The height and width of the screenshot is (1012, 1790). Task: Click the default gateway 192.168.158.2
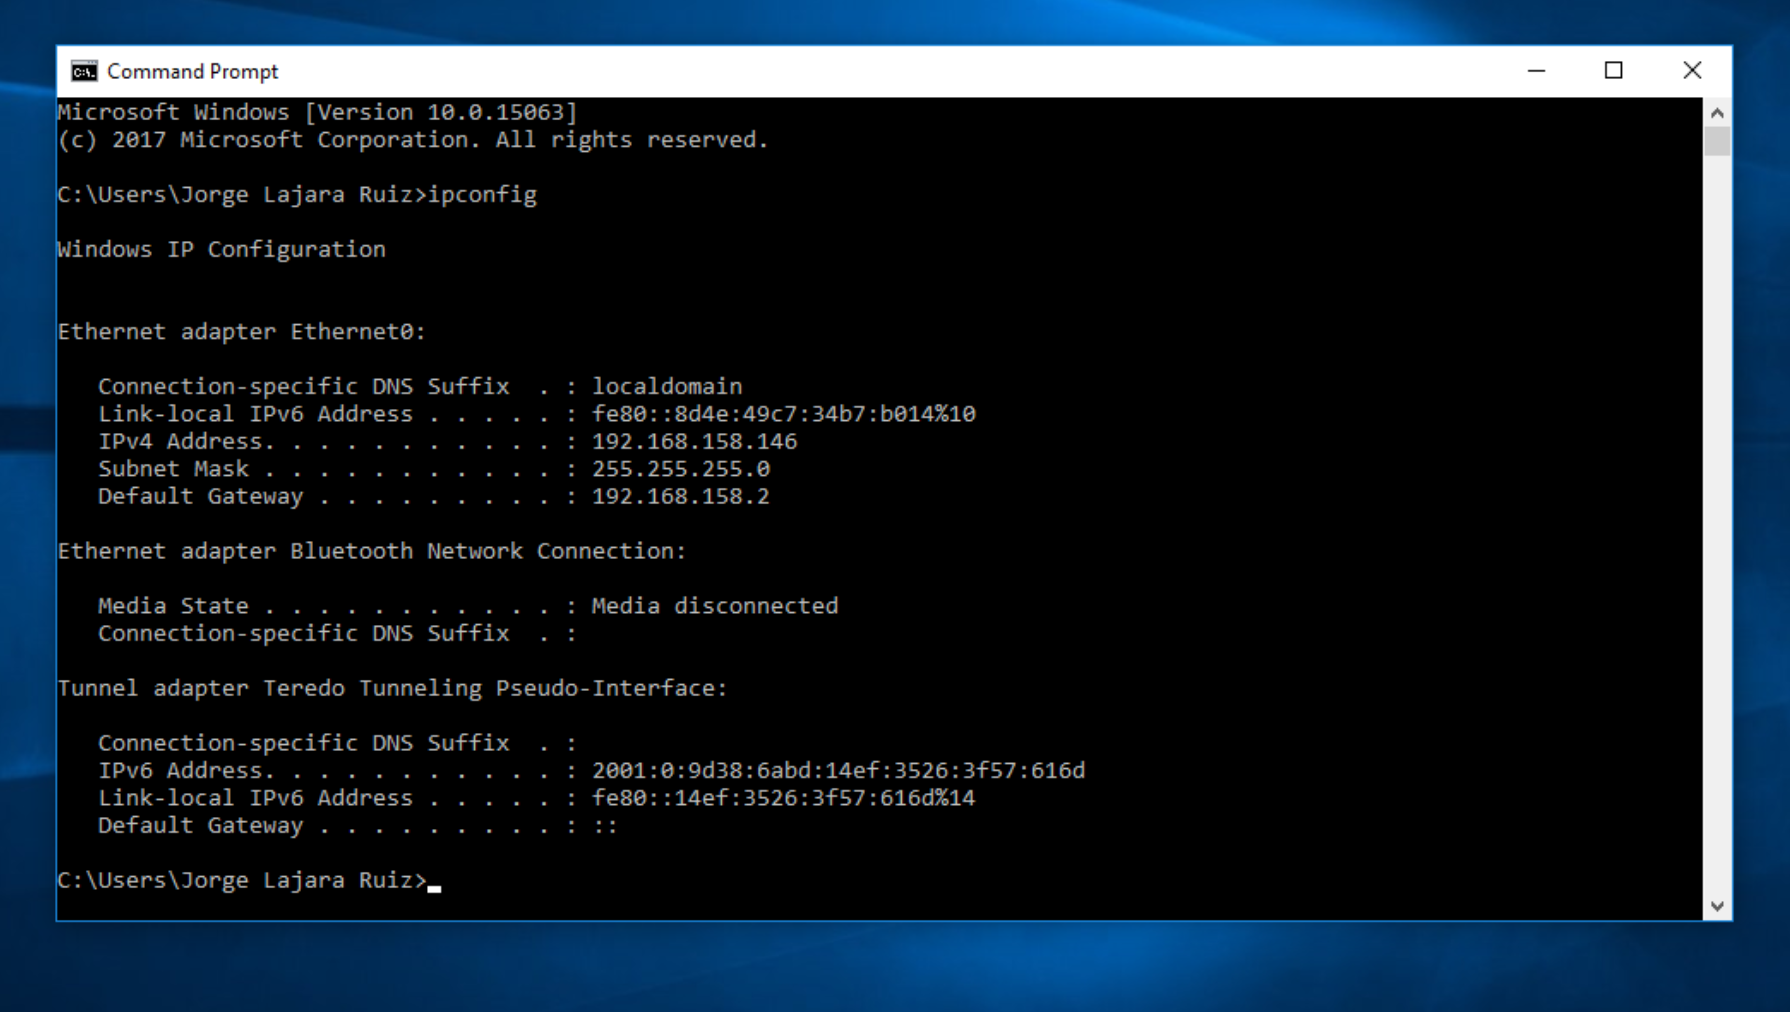pos(681,496)
